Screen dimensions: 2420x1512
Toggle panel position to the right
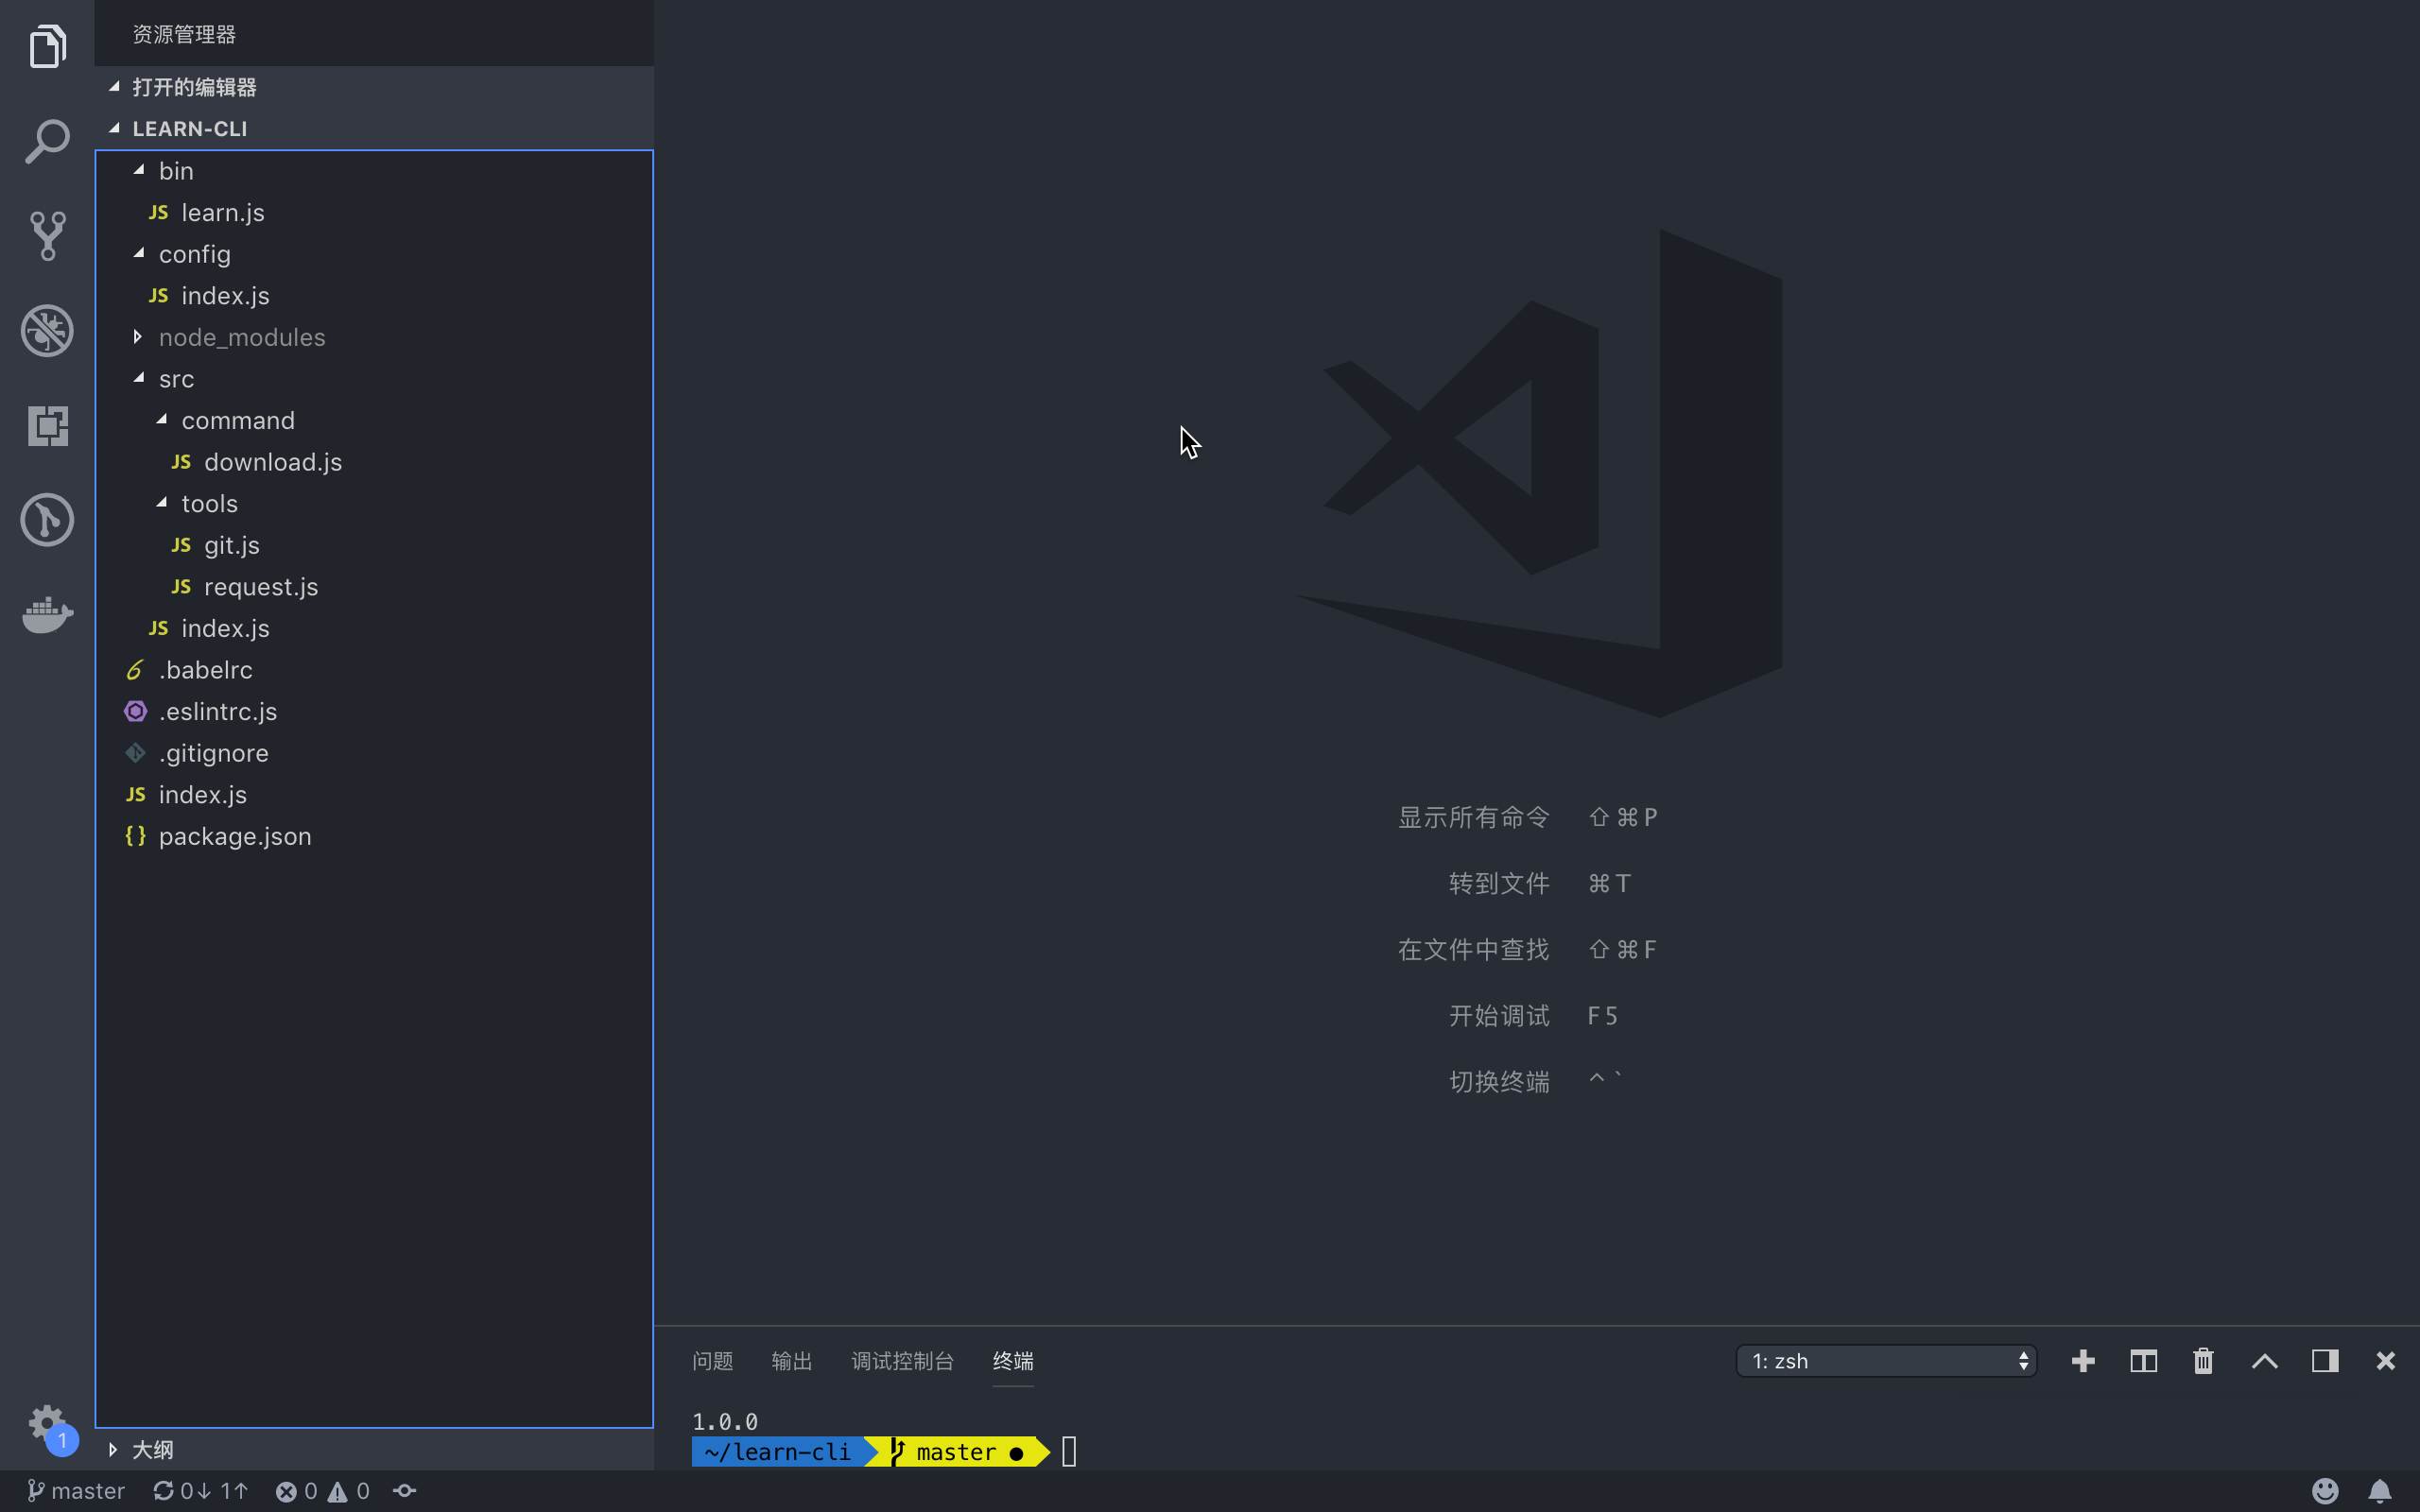tap(2324, 1361)
